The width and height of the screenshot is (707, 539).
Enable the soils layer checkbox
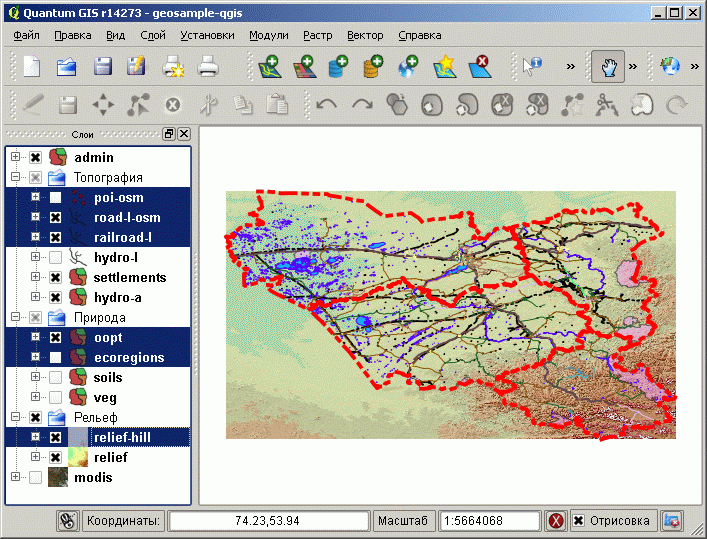coord(56,378)
